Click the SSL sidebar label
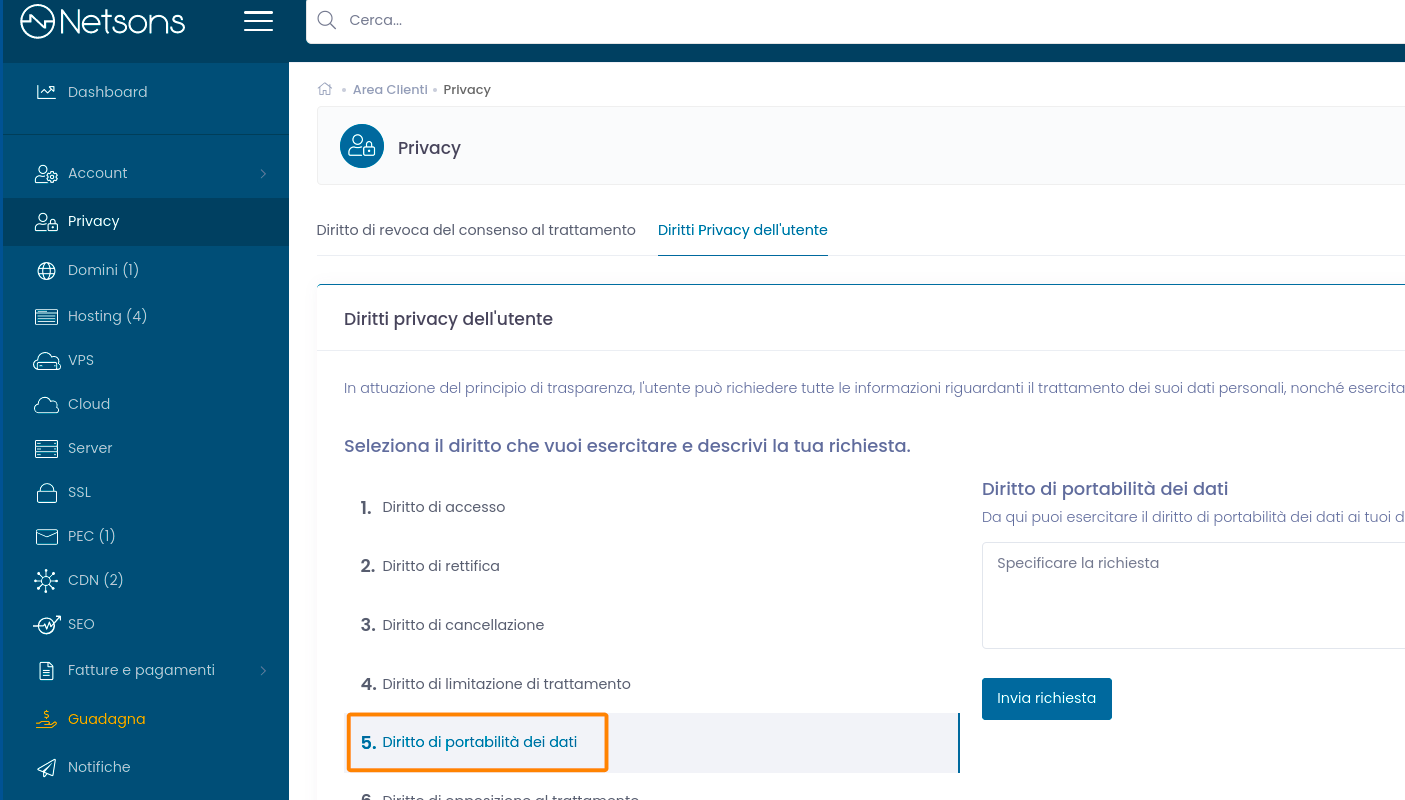The width and height of the screenshot is (1405, 800). (79, 492)
